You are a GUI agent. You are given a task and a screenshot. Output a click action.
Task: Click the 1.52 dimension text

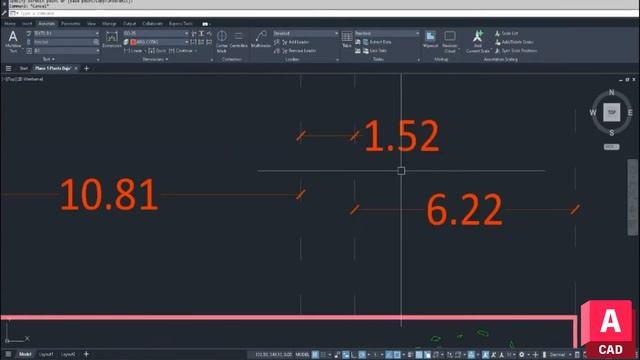click(x=402, y=136)
